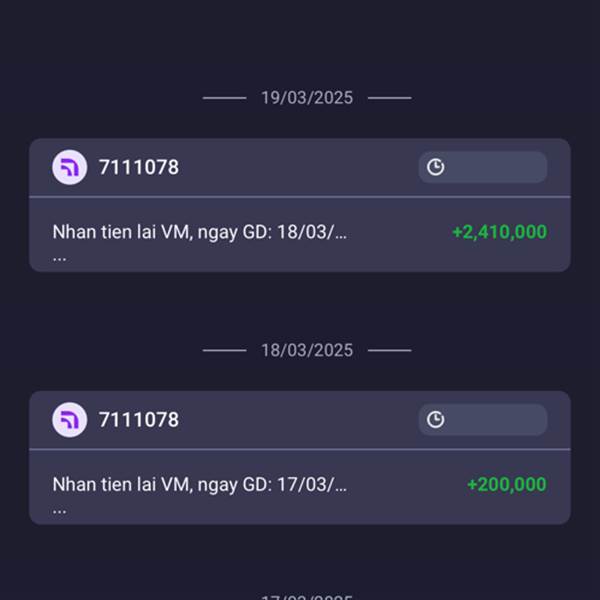
Task: Expand the ellipsis under the 17/03 GD description
Action: coord(59,508)
